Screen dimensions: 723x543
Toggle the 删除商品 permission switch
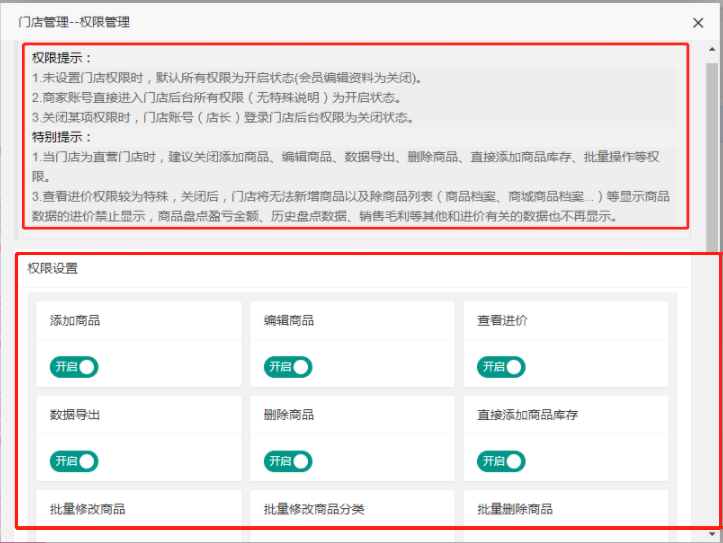[x=288, y=461]
